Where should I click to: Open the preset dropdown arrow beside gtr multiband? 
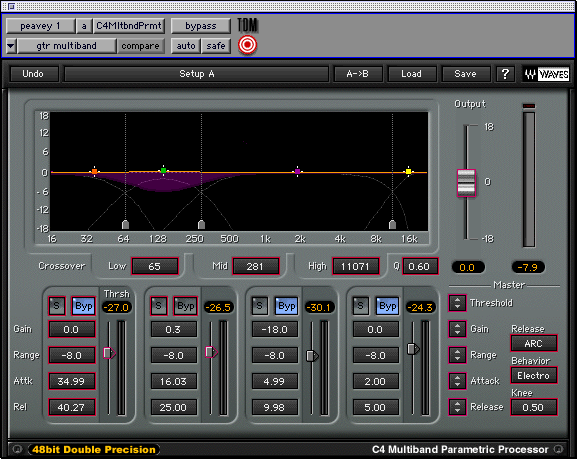[11, 46]
